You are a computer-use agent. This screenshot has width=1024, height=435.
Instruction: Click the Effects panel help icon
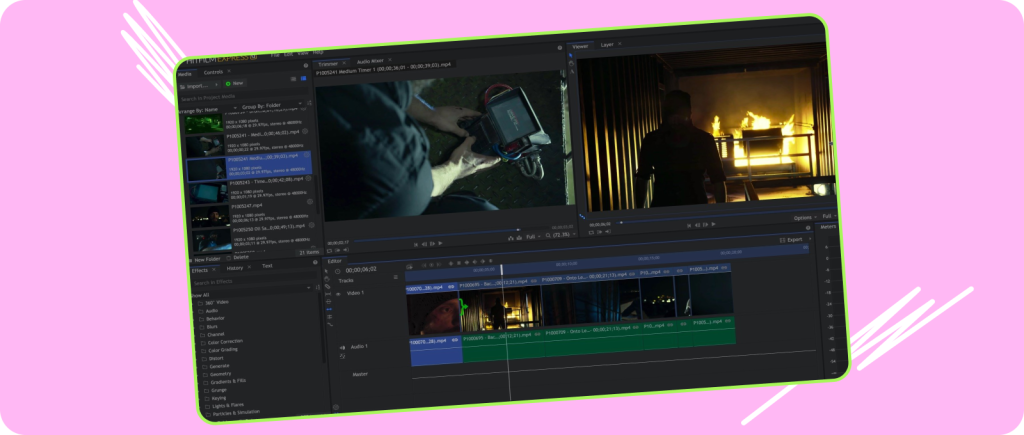pos(315,263)
